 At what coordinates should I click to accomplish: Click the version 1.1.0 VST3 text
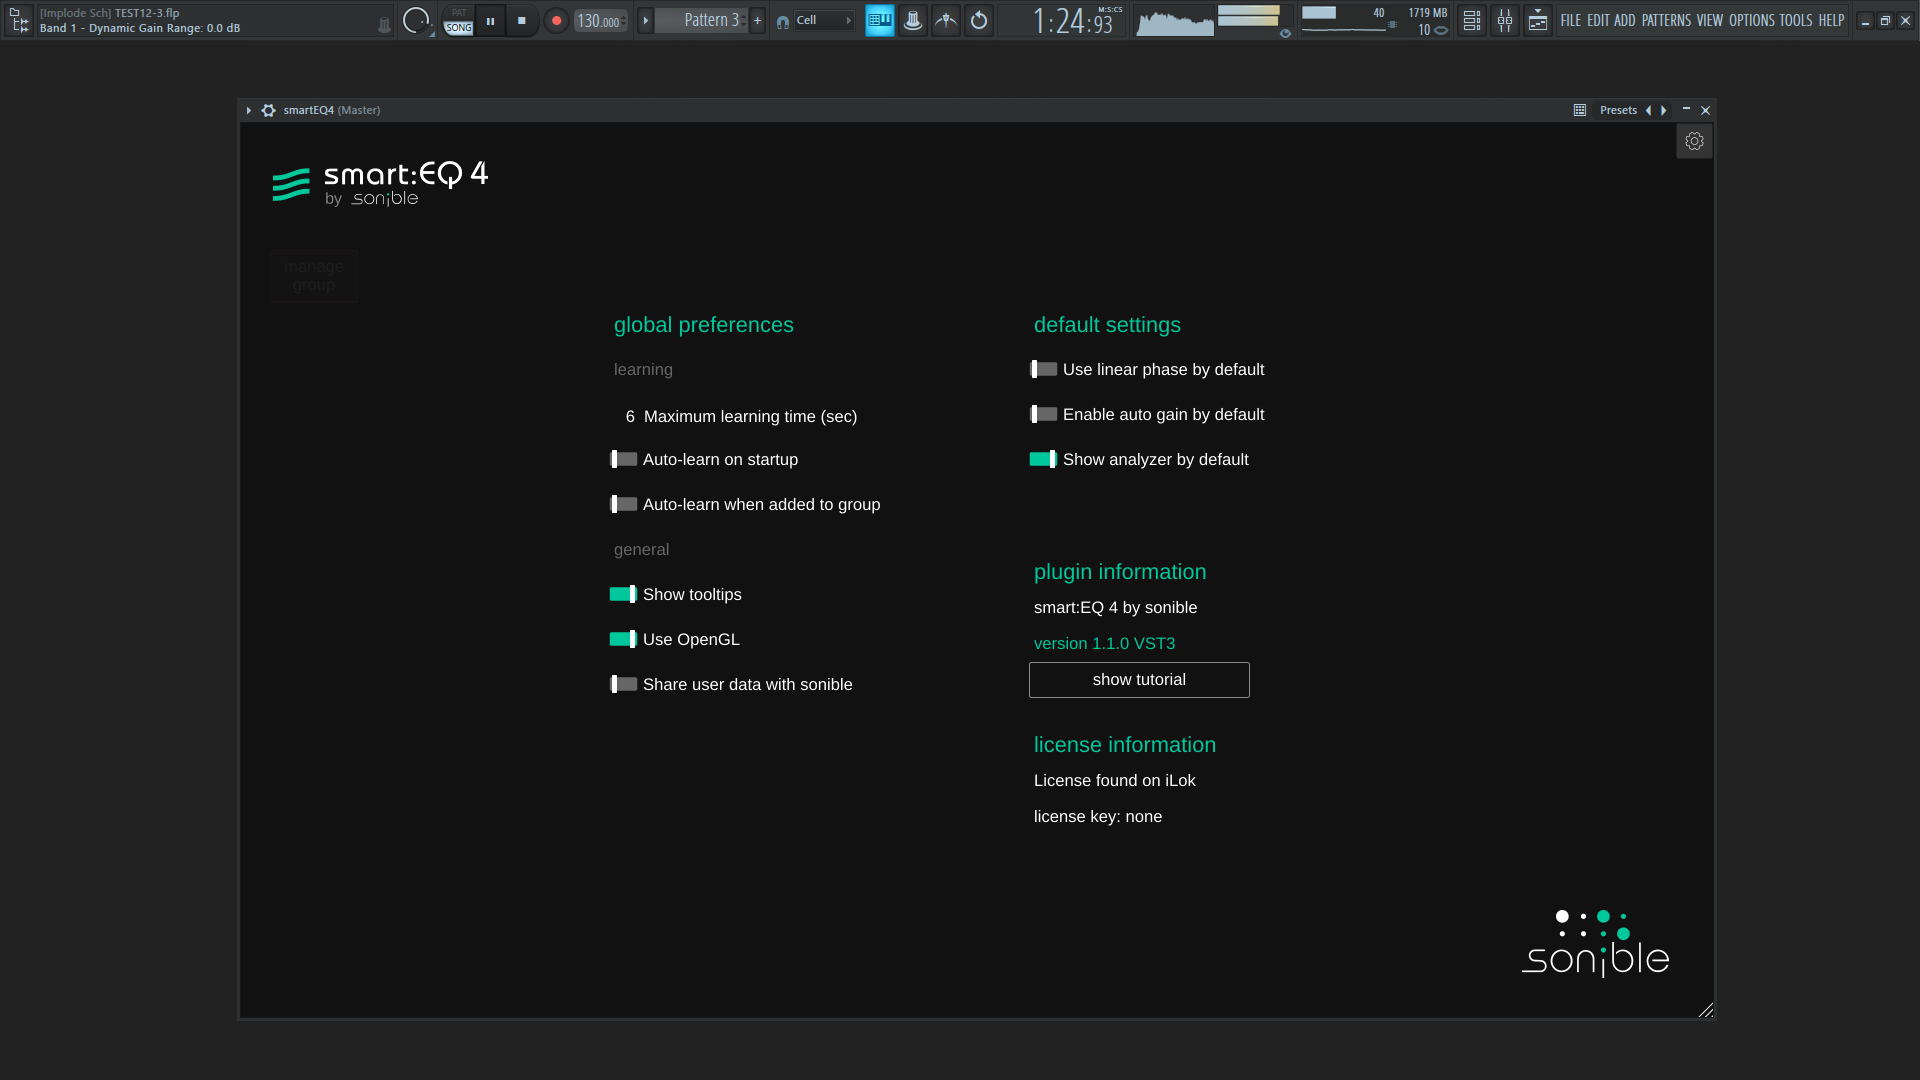(x=1104, y=644)
